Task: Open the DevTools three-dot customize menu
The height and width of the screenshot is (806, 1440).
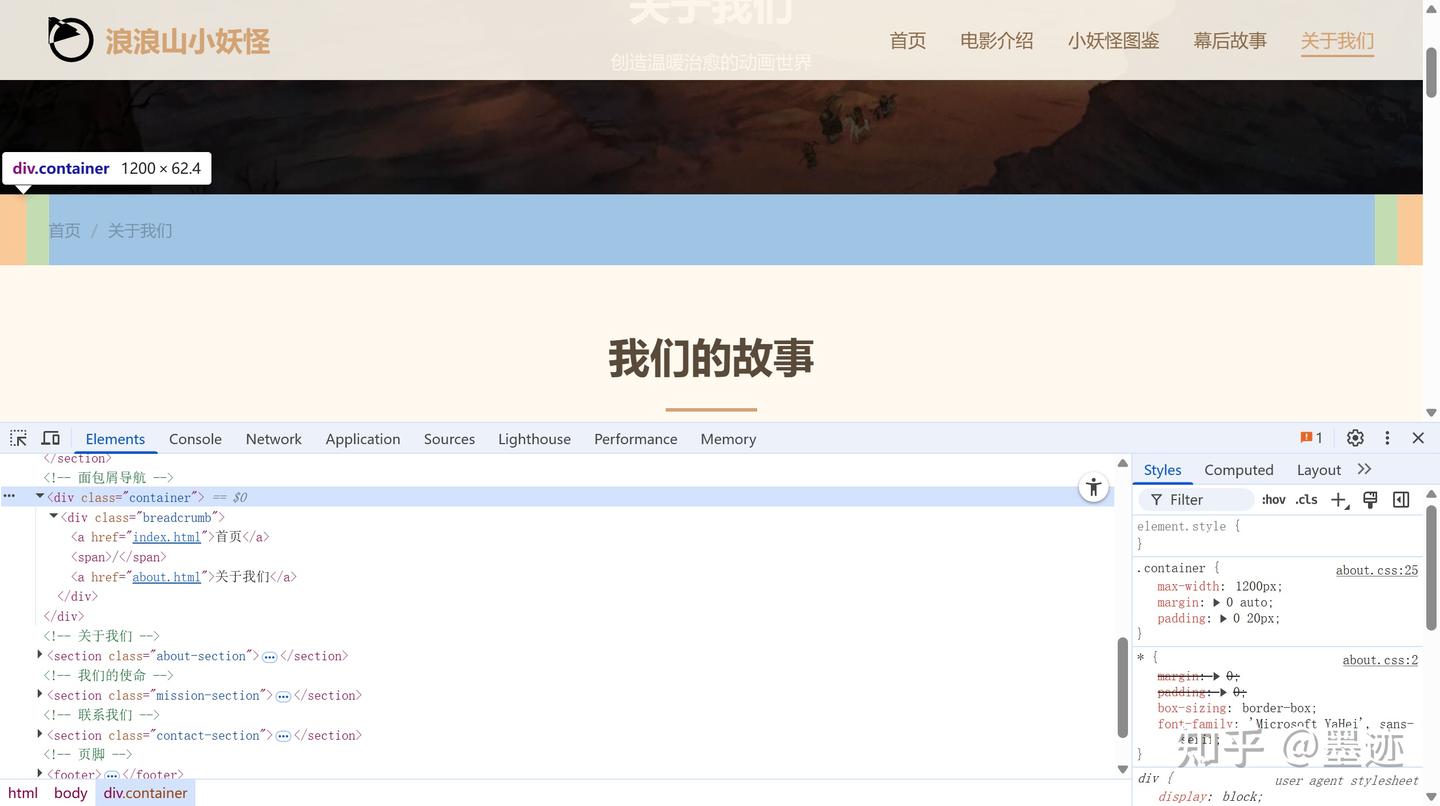Action: point(1387,438)
